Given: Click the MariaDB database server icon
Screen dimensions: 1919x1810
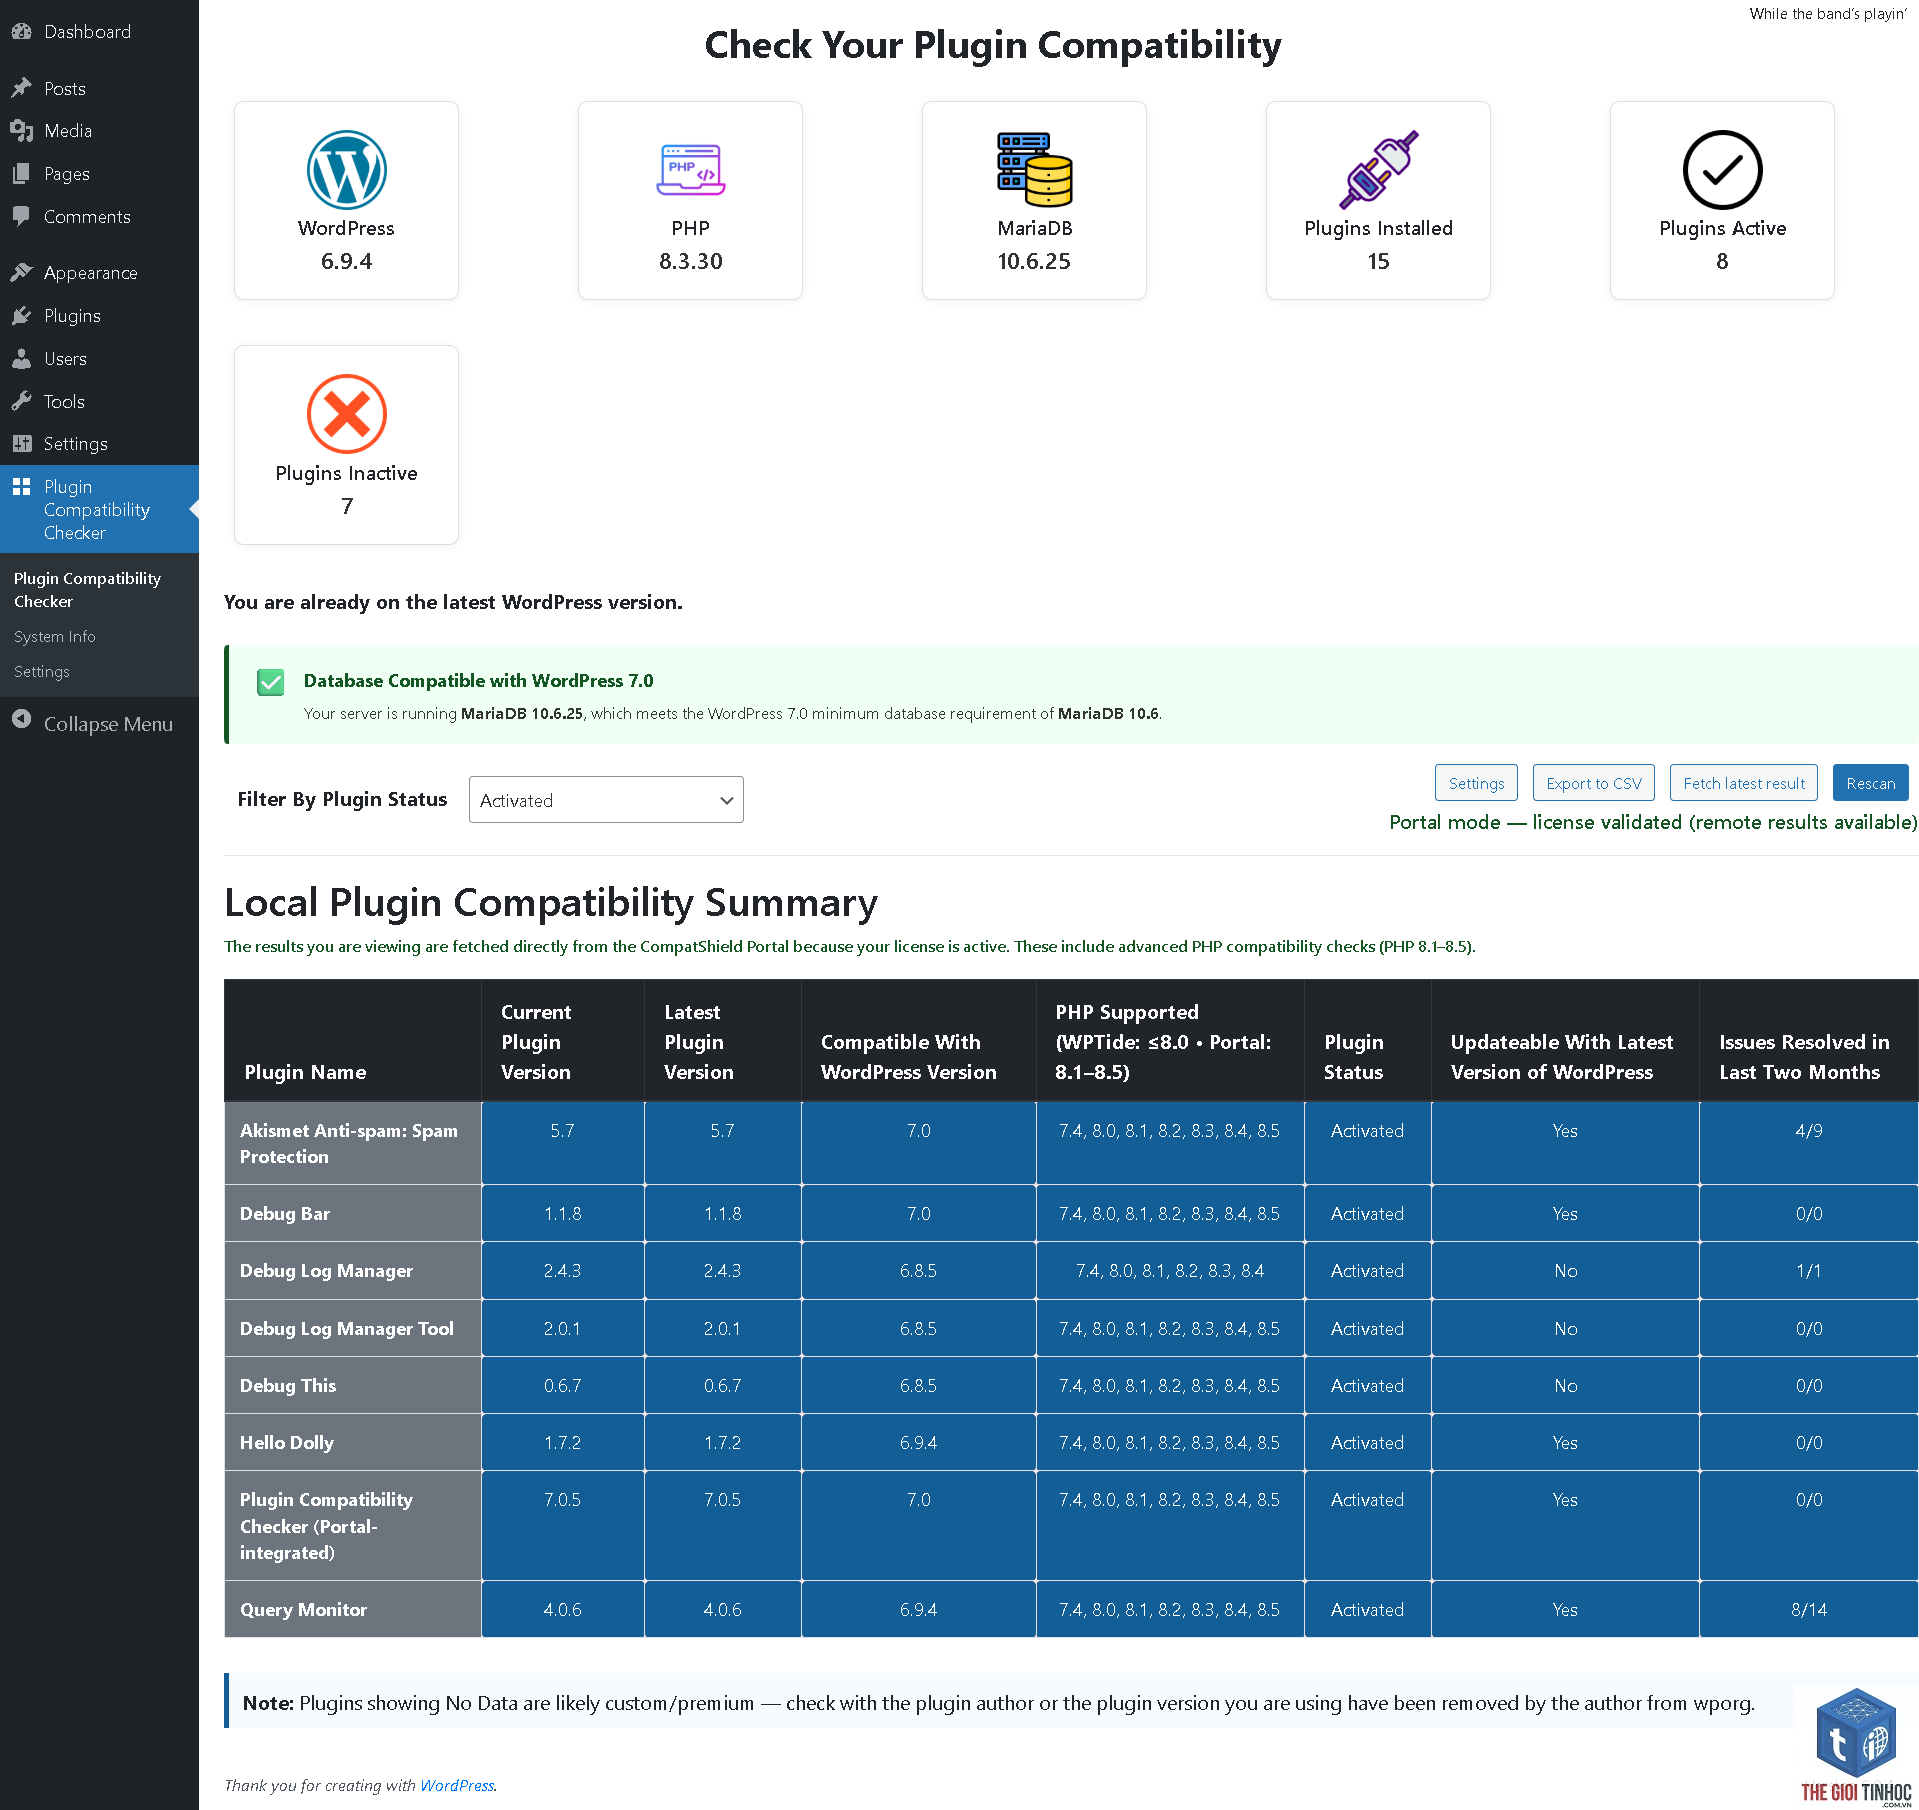Looking at the screenshot, I should click(x=1034, y=169).
